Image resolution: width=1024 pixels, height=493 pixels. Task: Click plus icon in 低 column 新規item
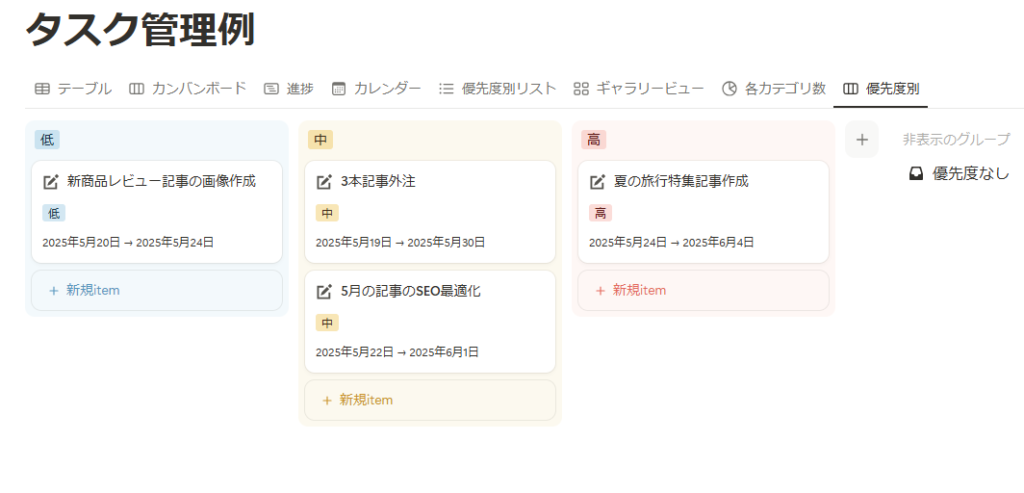click(54, 291)
